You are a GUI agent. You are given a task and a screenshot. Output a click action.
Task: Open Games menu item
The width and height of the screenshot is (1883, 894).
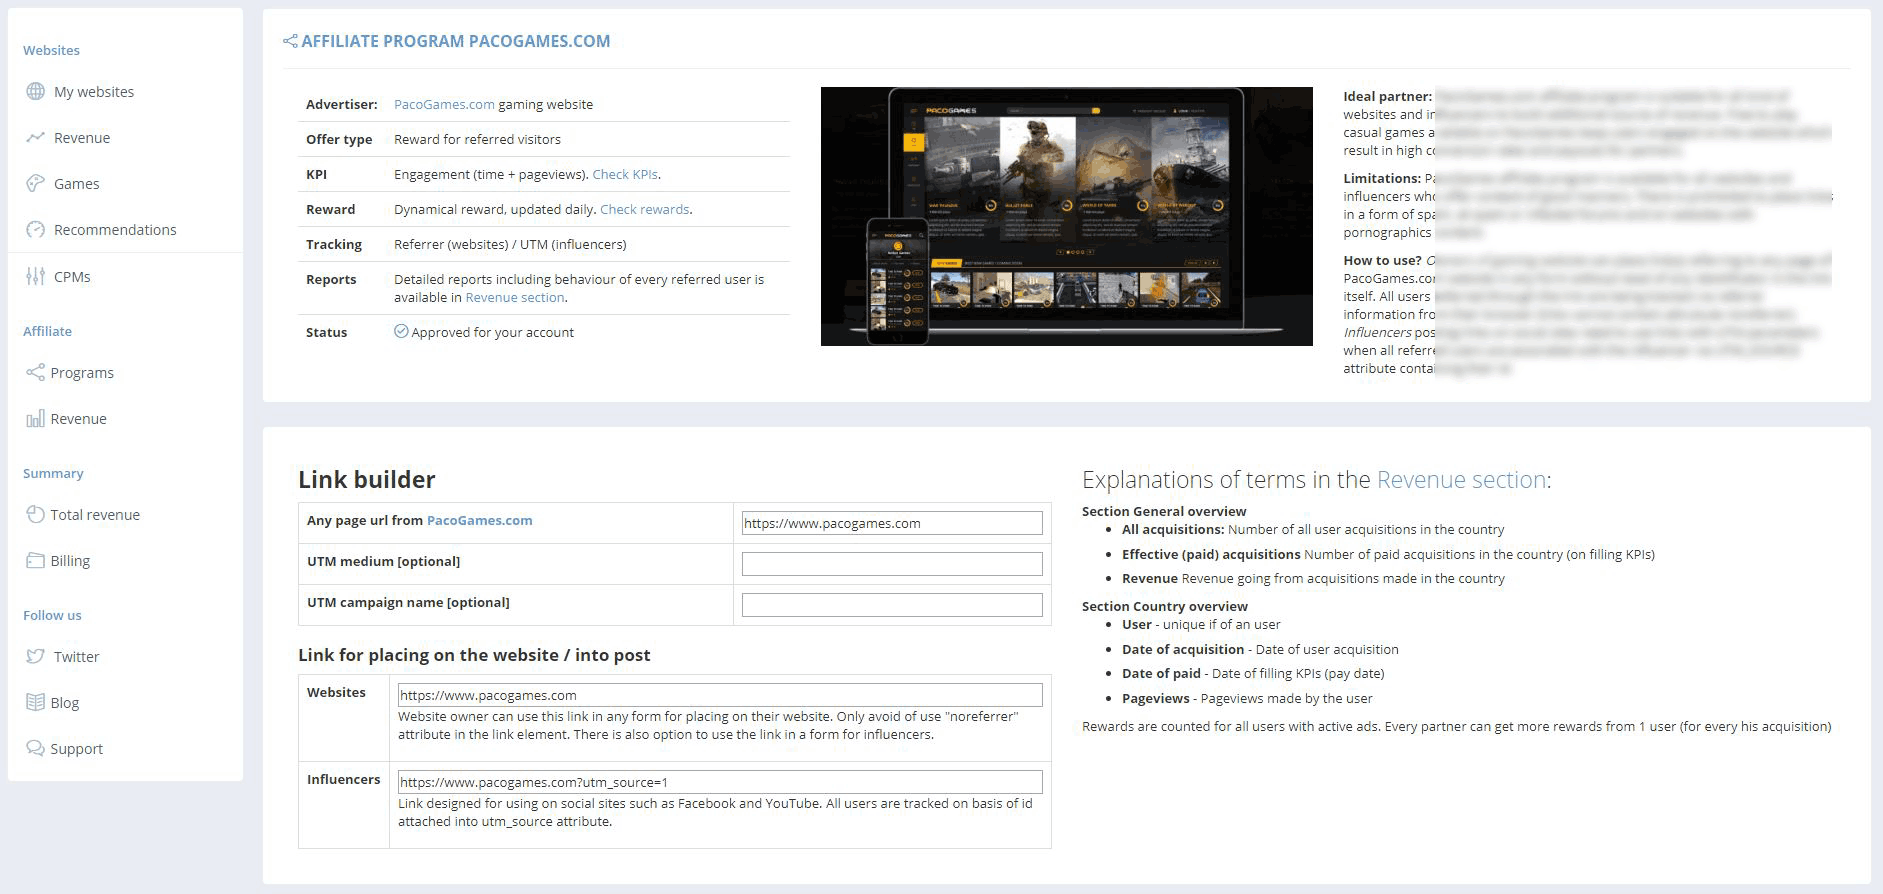point(76,183)
